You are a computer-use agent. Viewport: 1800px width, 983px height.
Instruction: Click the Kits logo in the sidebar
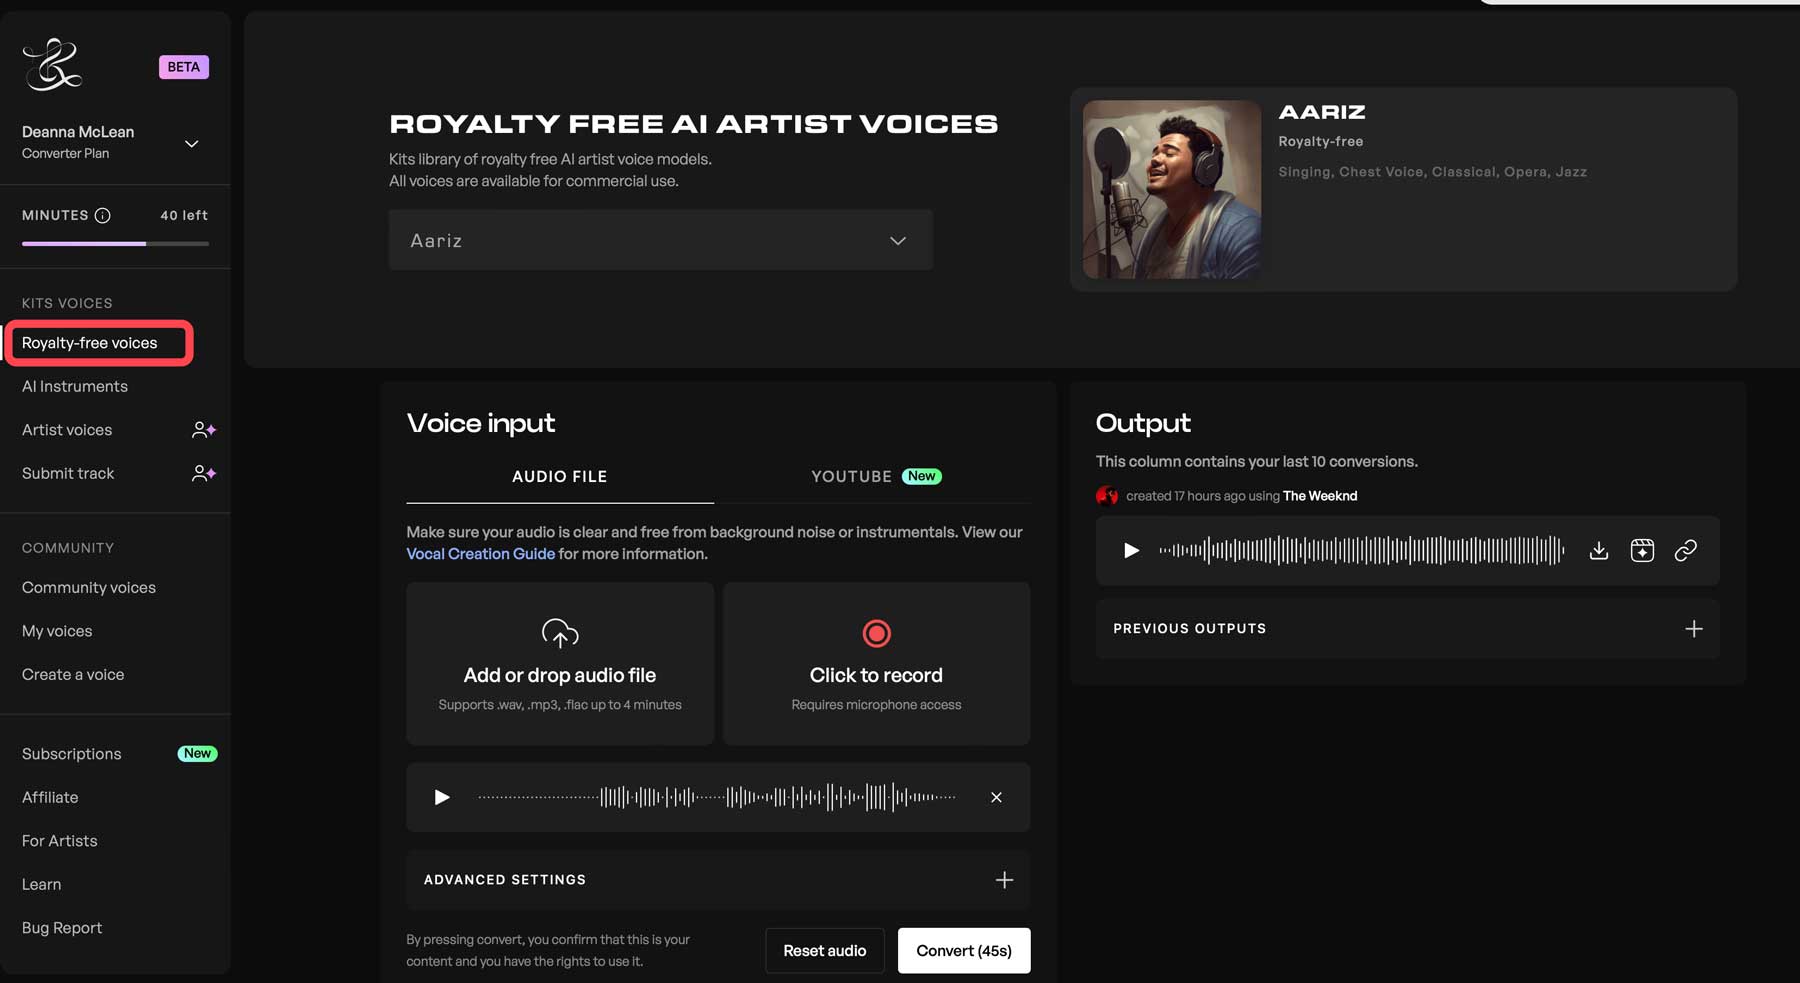click(52, 64)
